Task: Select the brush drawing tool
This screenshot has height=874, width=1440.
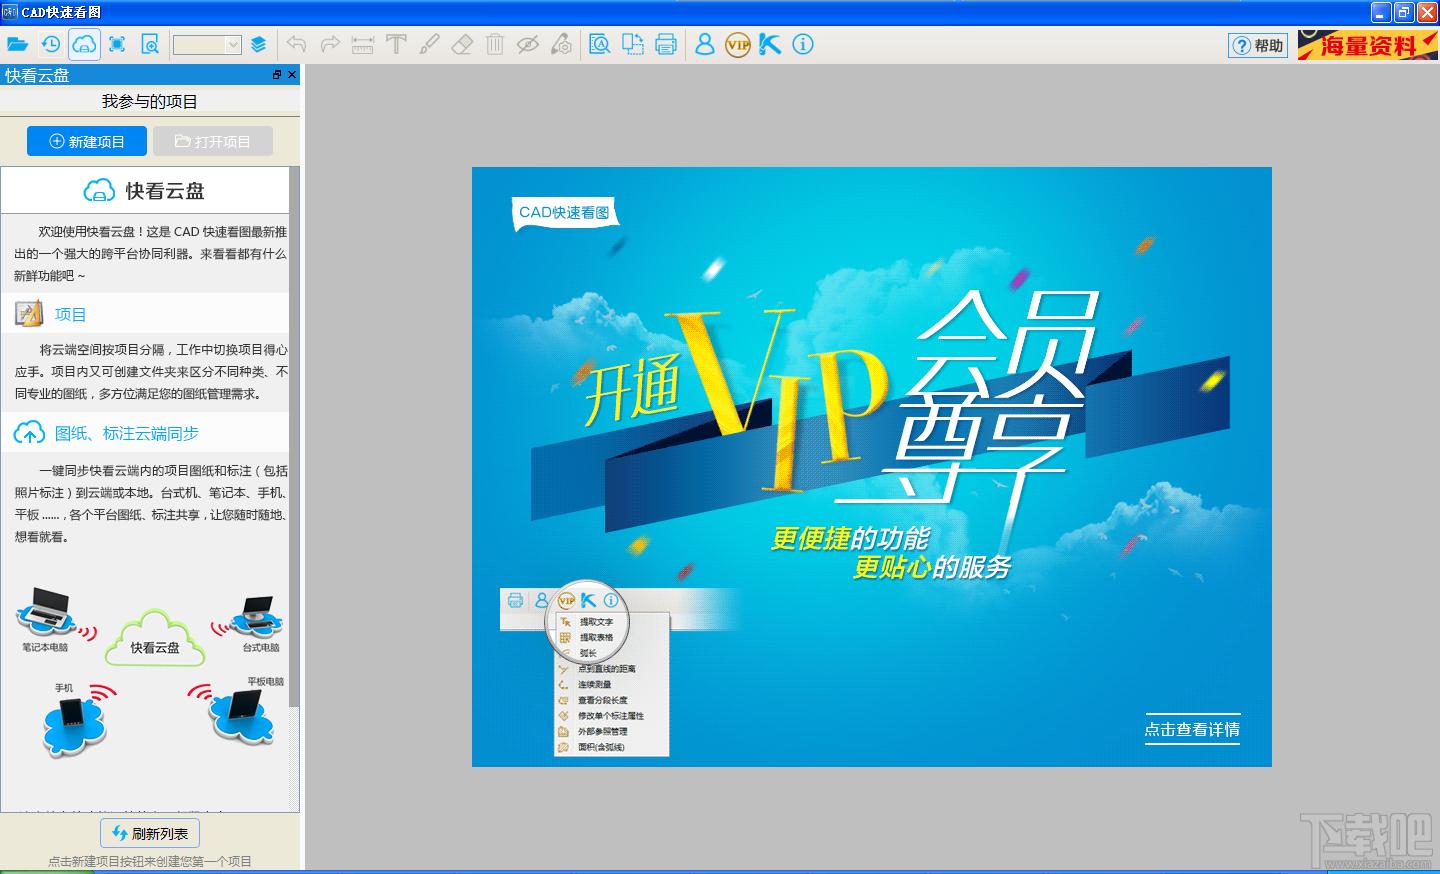Action: (x=429, y=44)
